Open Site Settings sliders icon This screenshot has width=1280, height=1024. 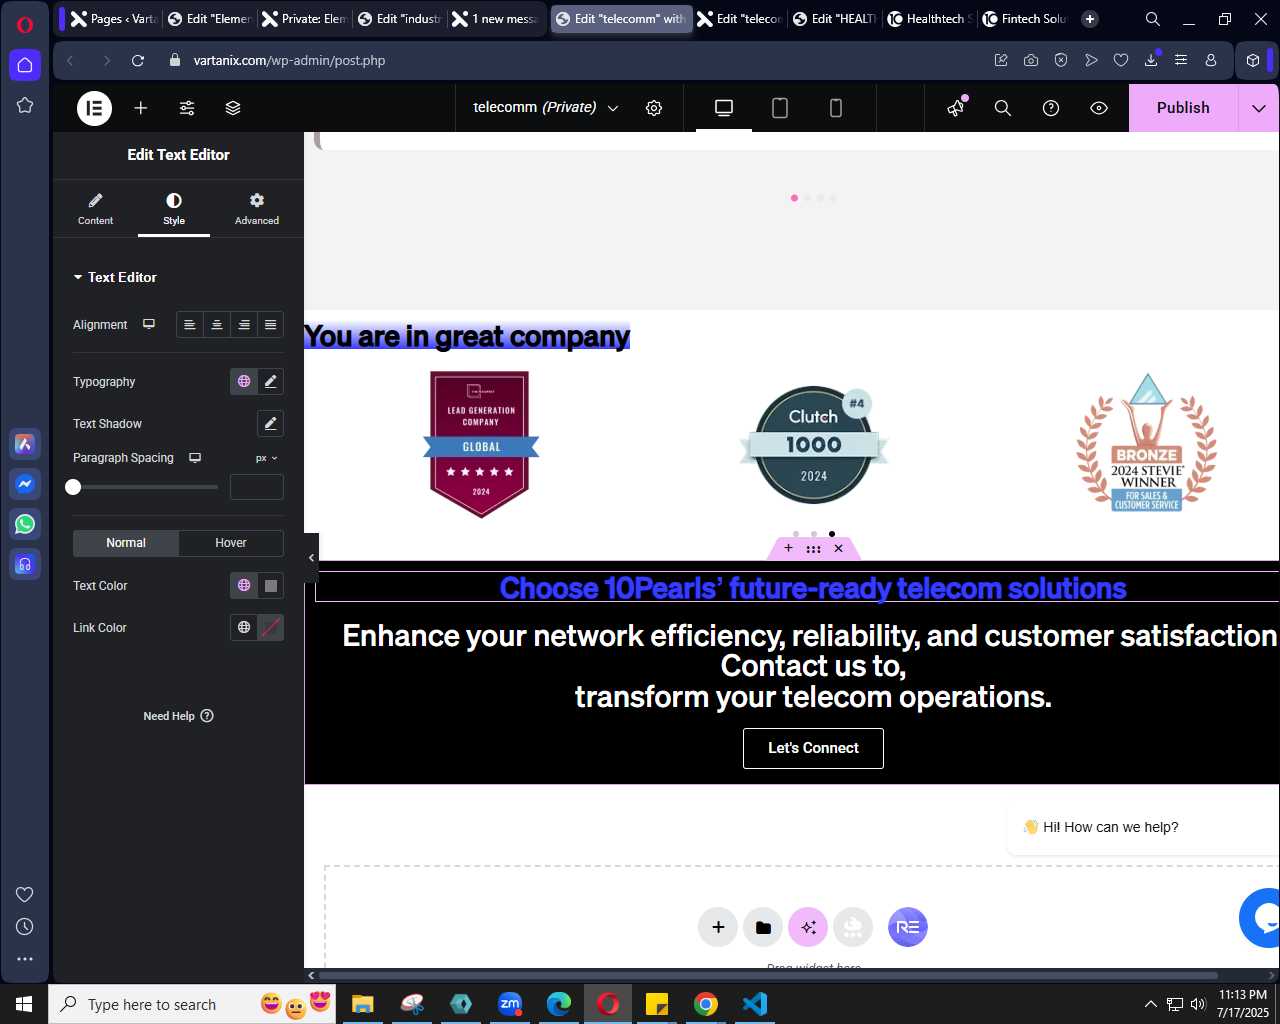[x=187, y=108]
